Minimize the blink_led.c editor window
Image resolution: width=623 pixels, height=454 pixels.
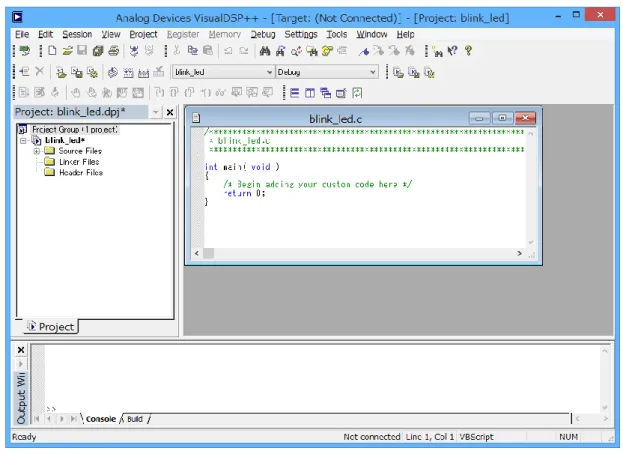pos(479,118)
